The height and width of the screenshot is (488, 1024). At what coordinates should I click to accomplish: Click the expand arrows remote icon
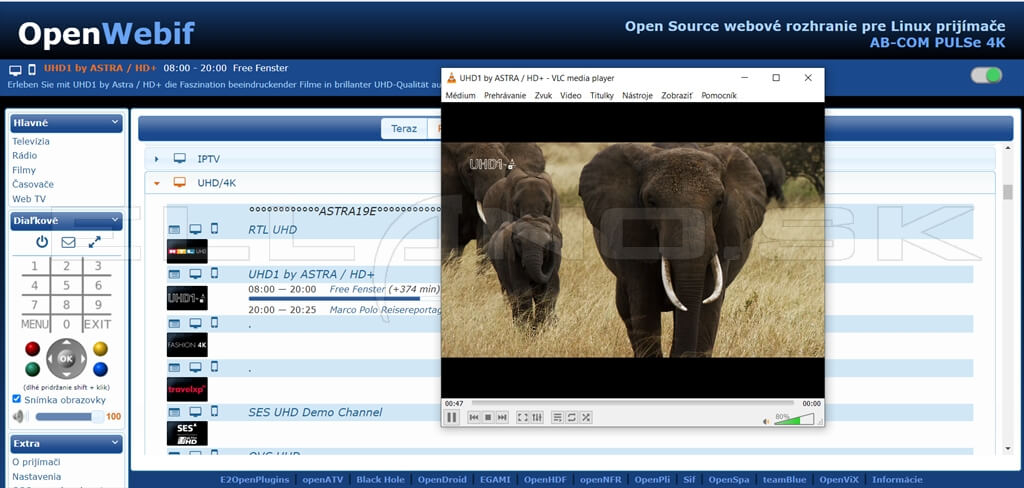pyautogui.click(x=95, y=242)
